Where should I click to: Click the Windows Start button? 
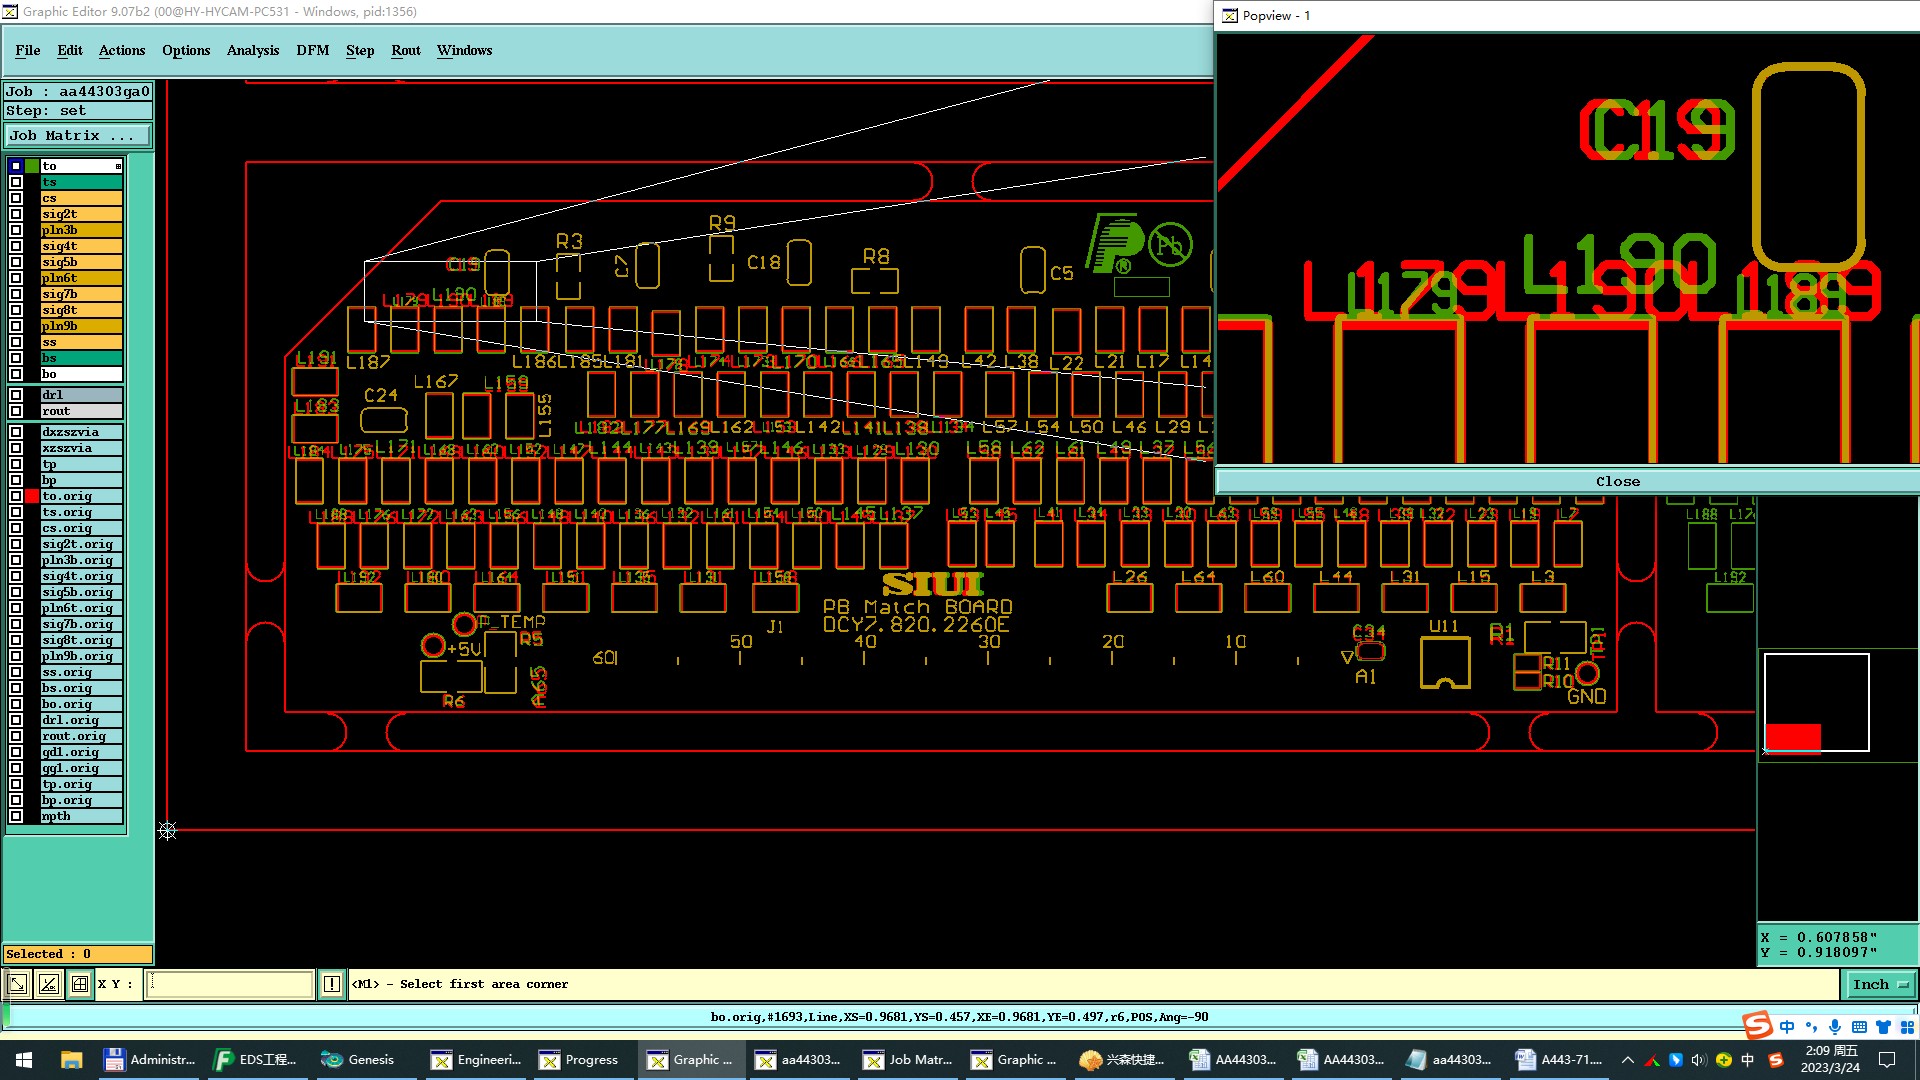(24, 1060)
